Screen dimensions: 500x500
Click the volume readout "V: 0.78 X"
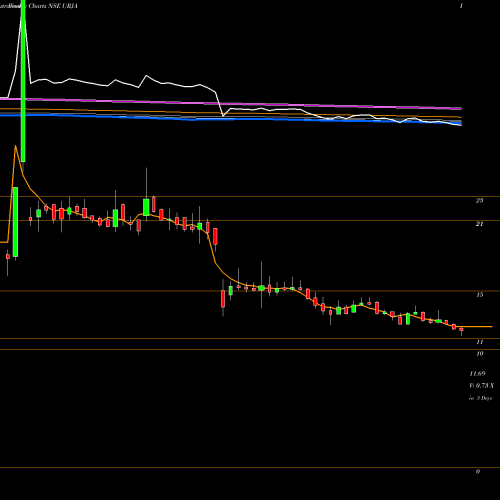pyautogui.click(x=481, y=386)
